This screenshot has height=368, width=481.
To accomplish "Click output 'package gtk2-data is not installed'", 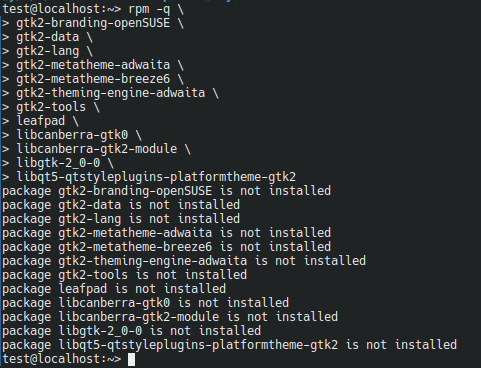I will (x=121, y=205).
